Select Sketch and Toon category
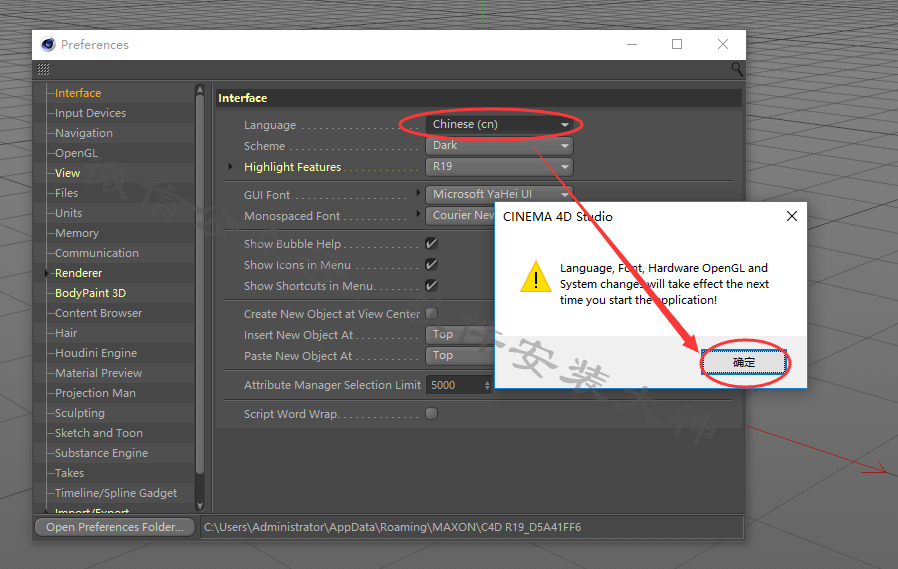Image resolution: width=898 pixels, height=569 pixels. (99, 433)
